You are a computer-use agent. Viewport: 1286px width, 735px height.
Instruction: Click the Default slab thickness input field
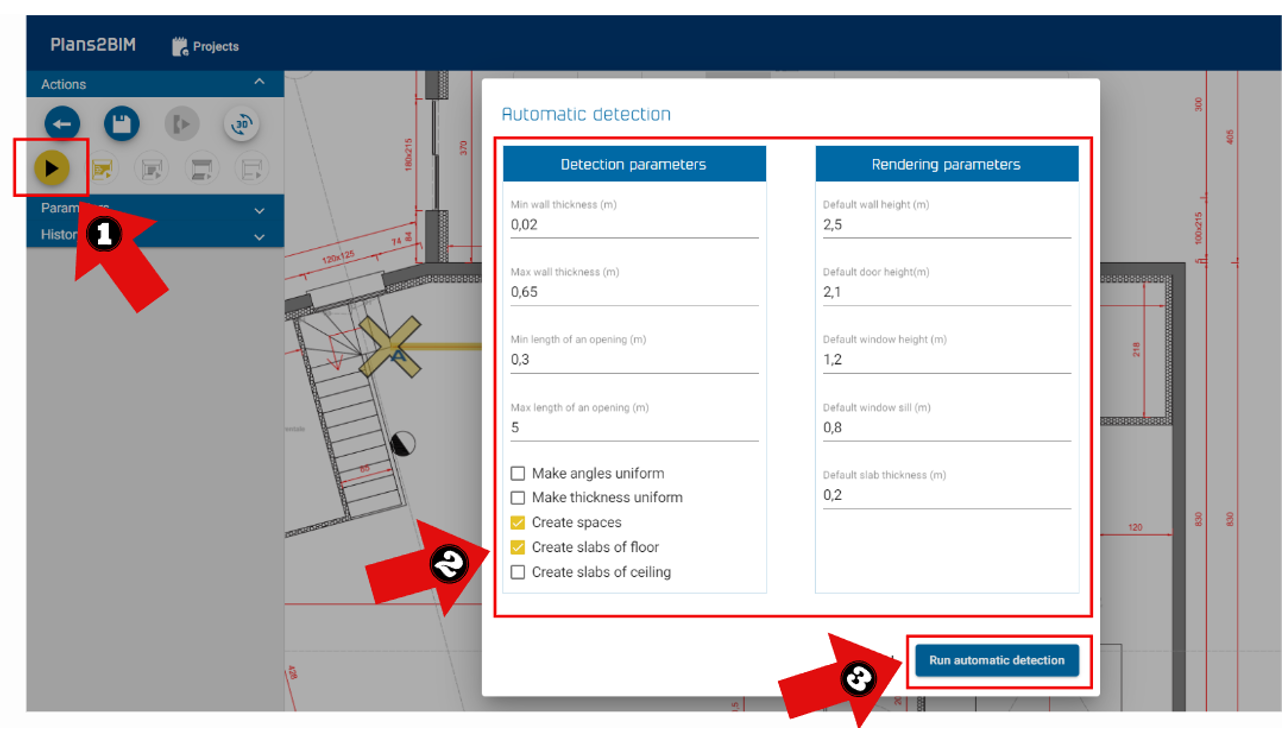click(x=947, y=495)
